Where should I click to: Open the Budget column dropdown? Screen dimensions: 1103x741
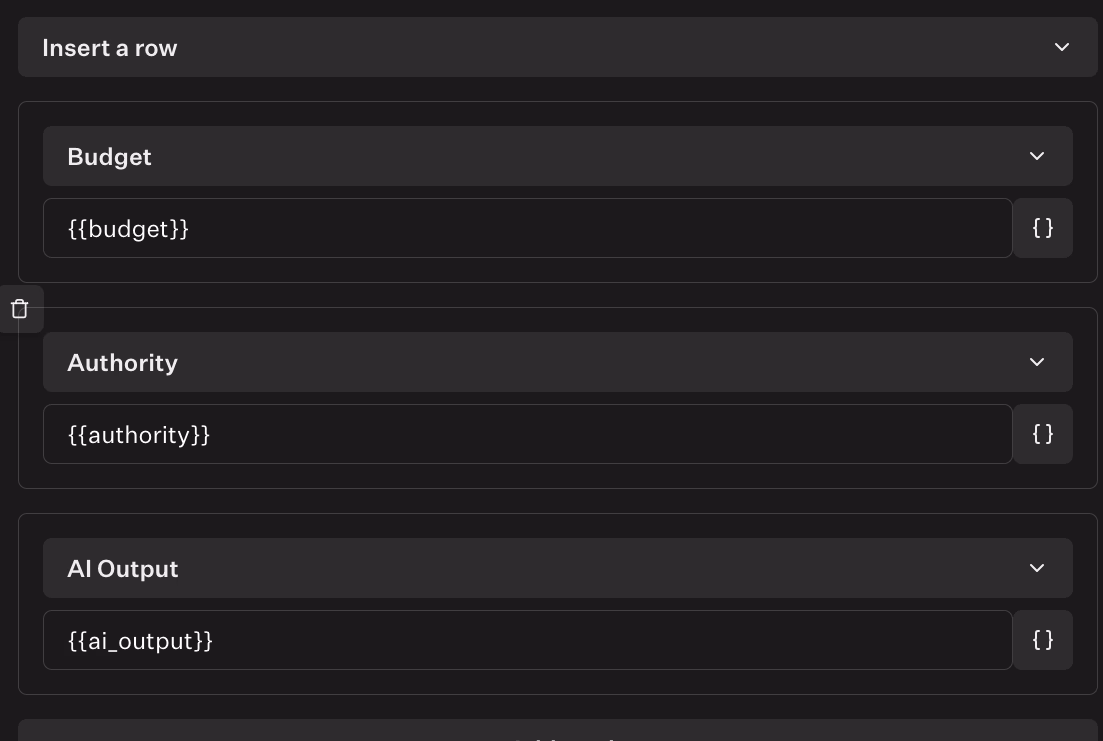557,156
